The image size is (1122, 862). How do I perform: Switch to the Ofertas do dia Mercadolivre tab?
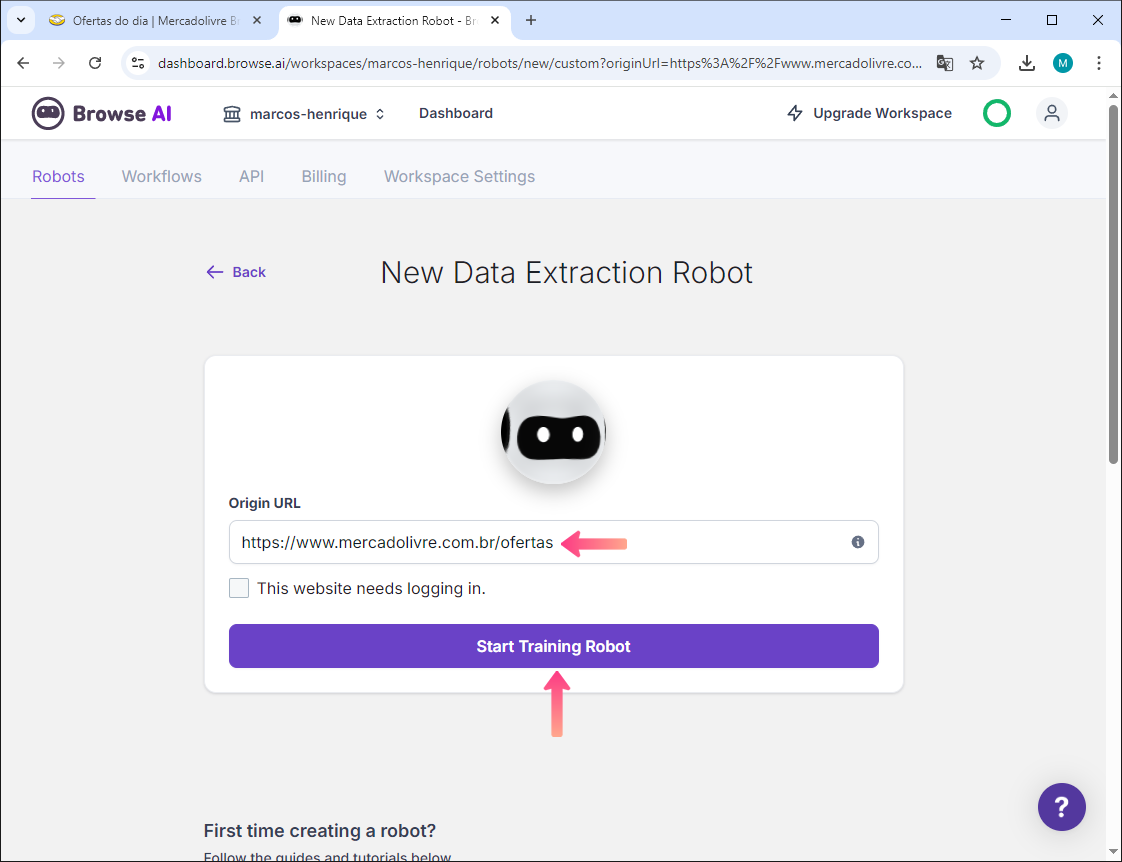156,21
